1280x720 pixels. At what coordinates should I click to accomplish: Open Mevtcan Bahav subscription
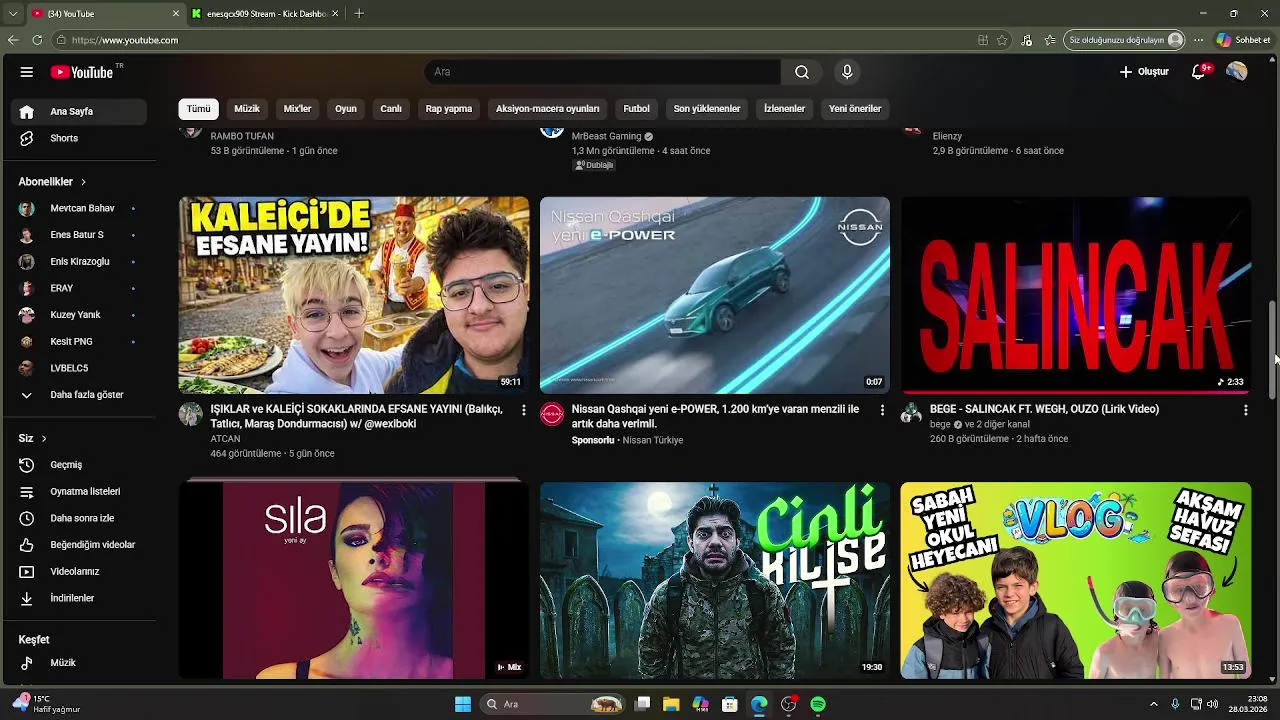click(x=82, y=208)
